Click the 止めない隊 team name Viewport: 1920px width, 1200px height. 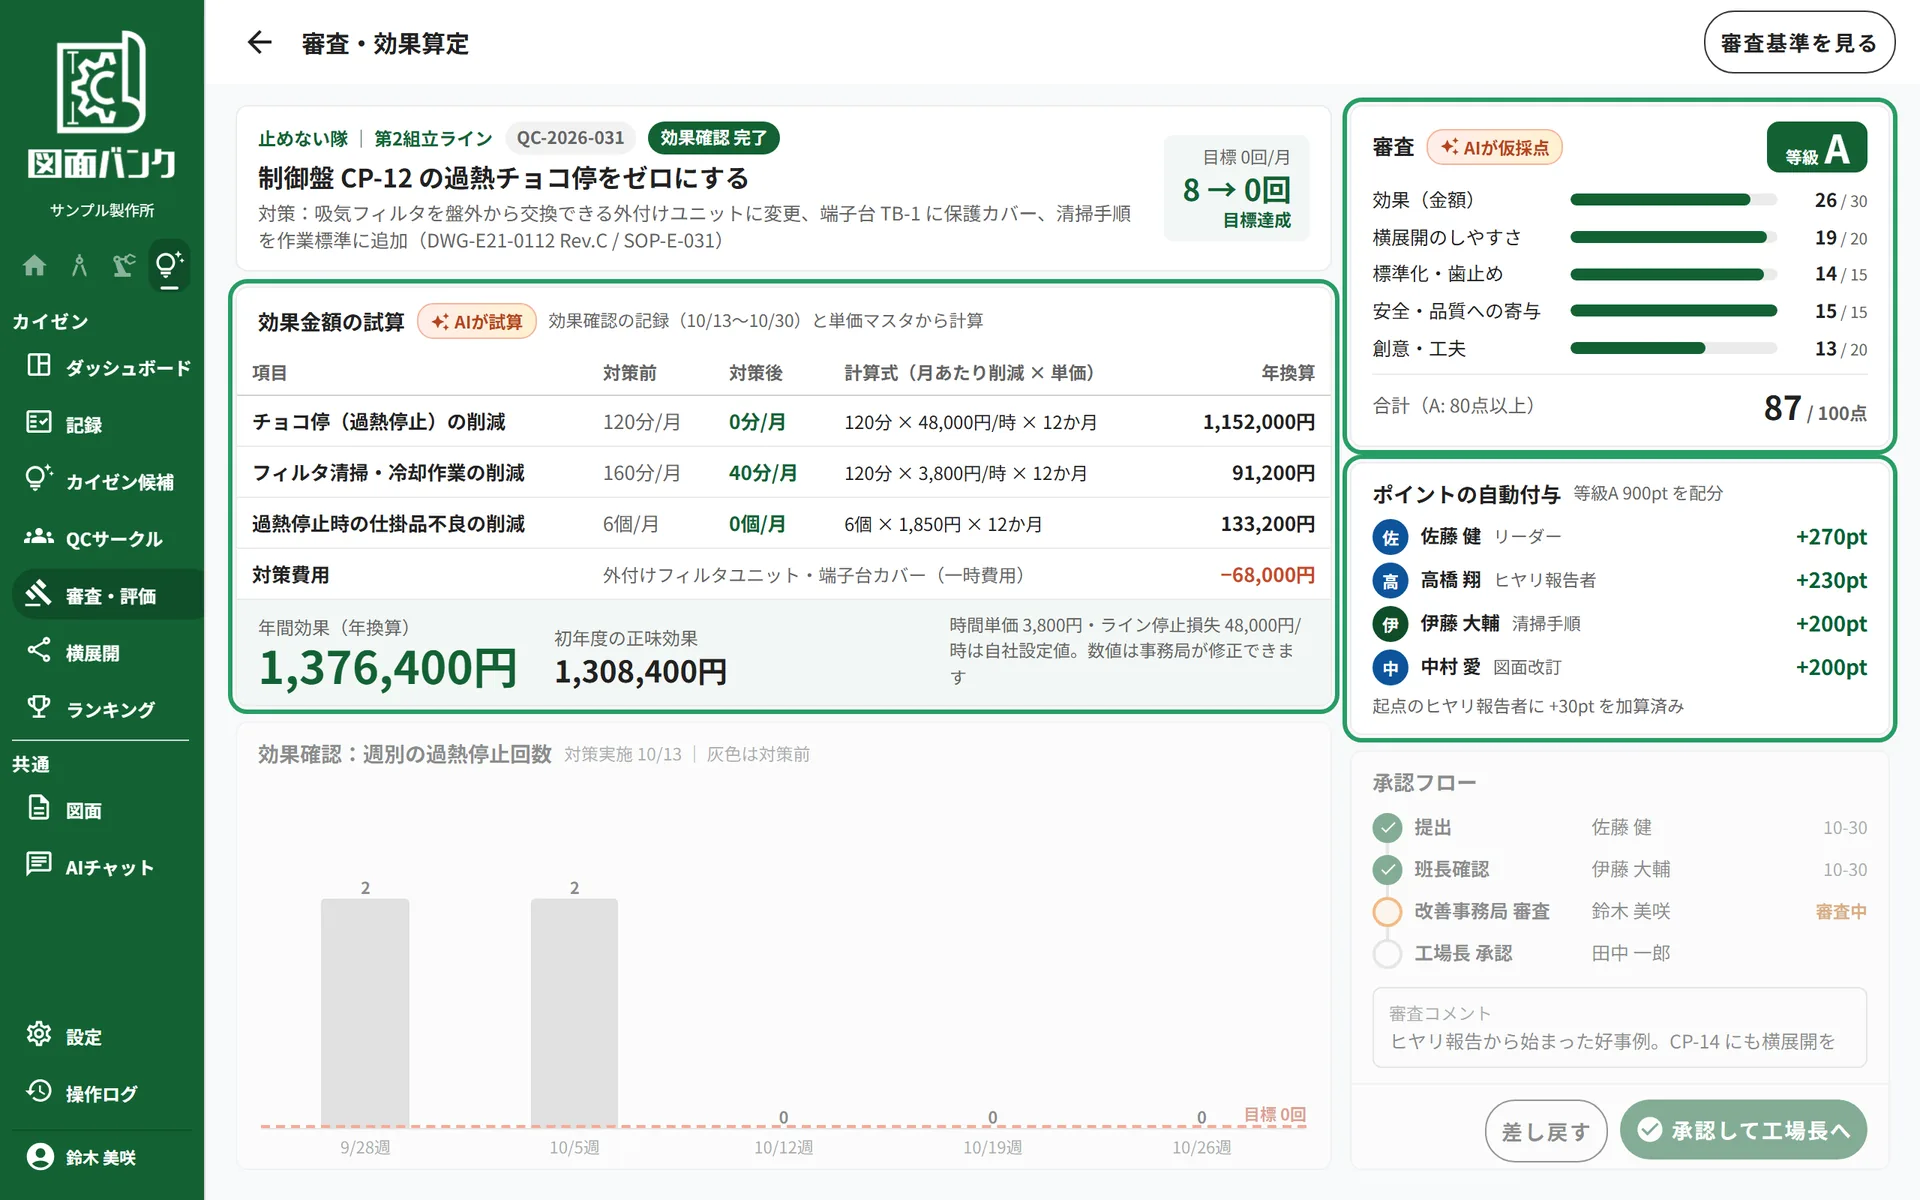(303, 138)
